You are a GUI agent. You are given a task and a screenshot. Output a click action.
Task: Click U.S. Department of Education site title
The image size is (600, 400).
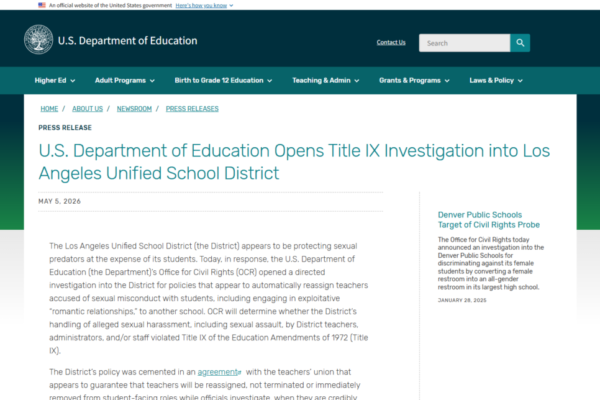(127, 41)
